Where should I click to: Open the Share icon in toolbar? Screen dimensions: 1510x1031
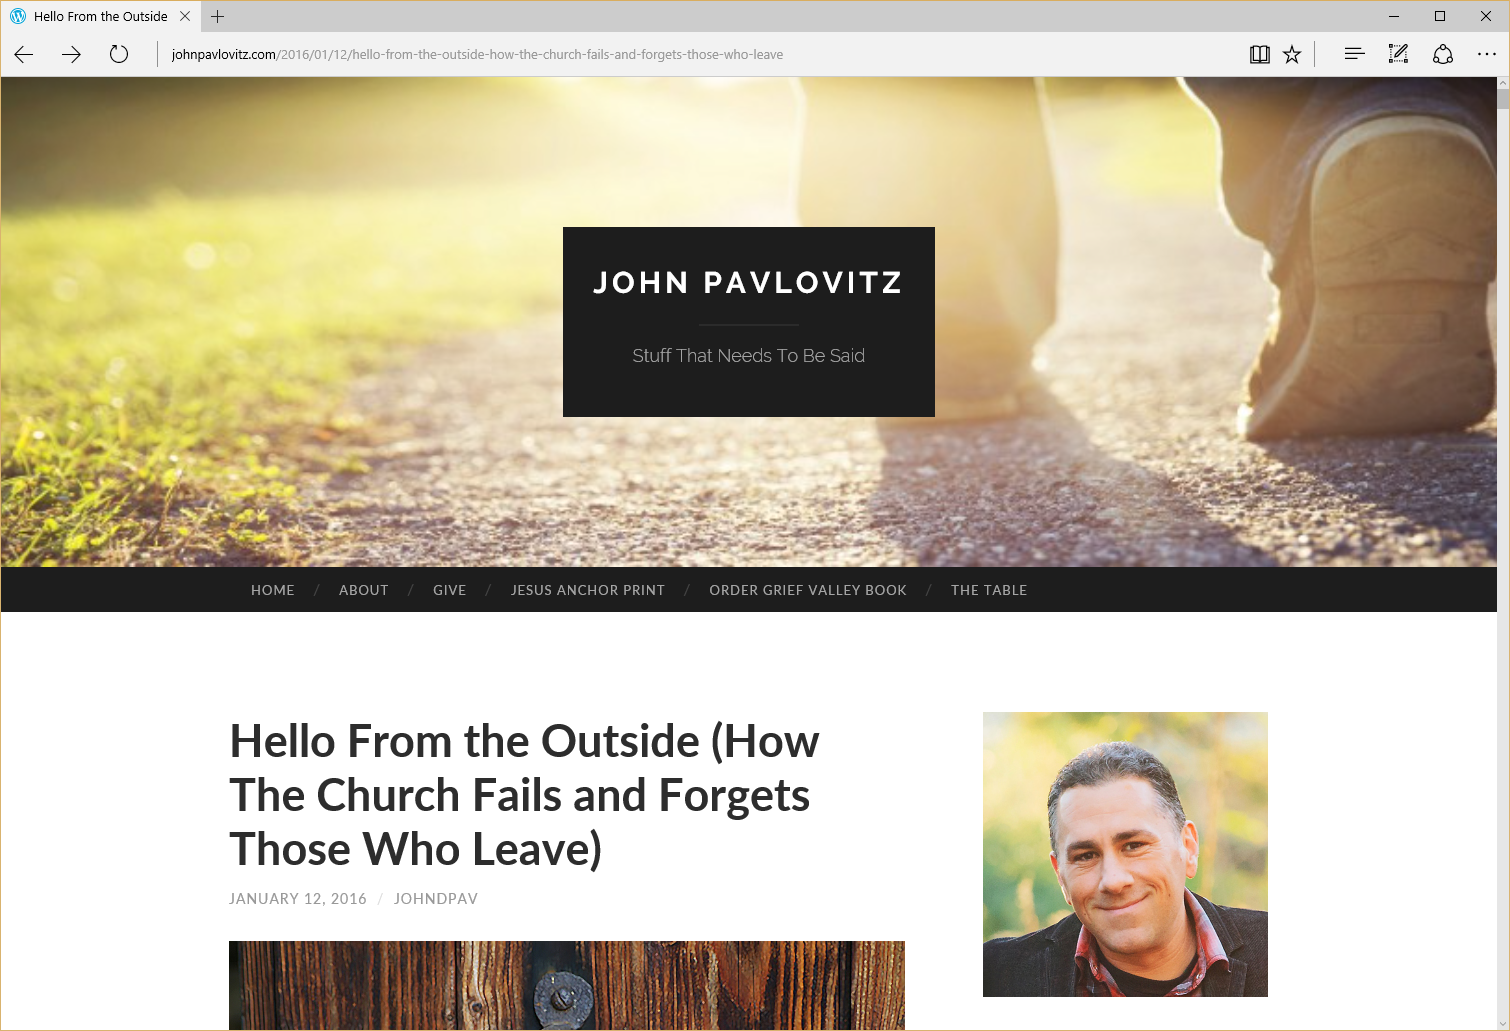(1443, 54)
